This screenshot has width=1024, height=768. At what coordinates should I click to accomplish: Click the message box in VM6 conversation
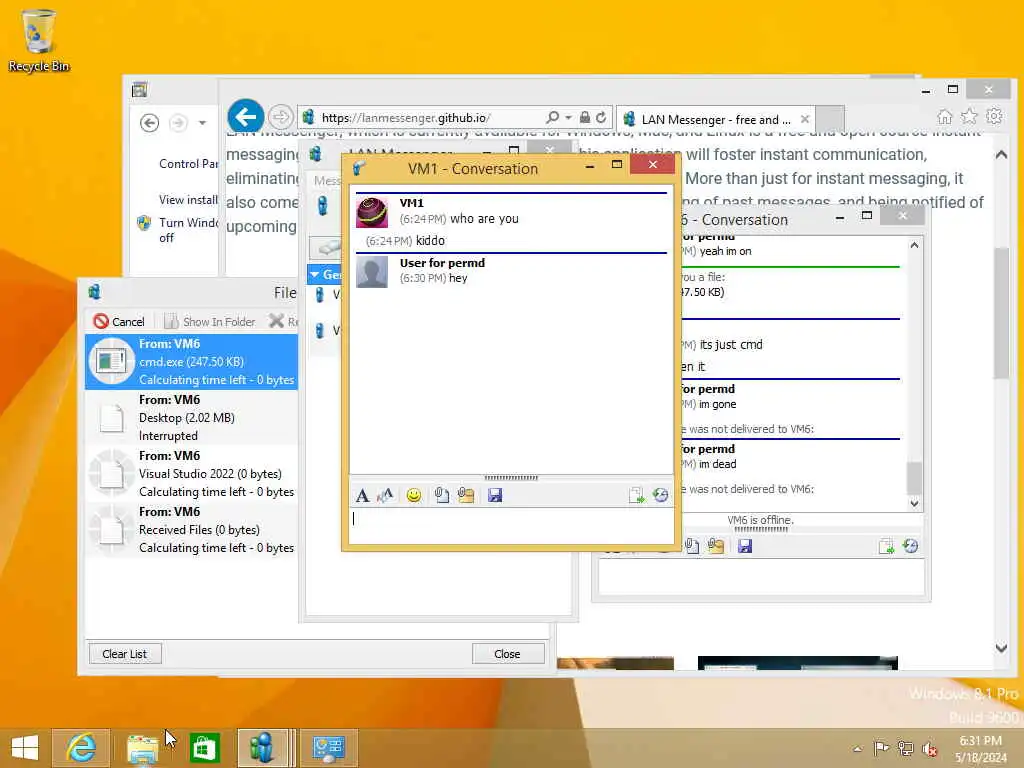click(761, 577)
